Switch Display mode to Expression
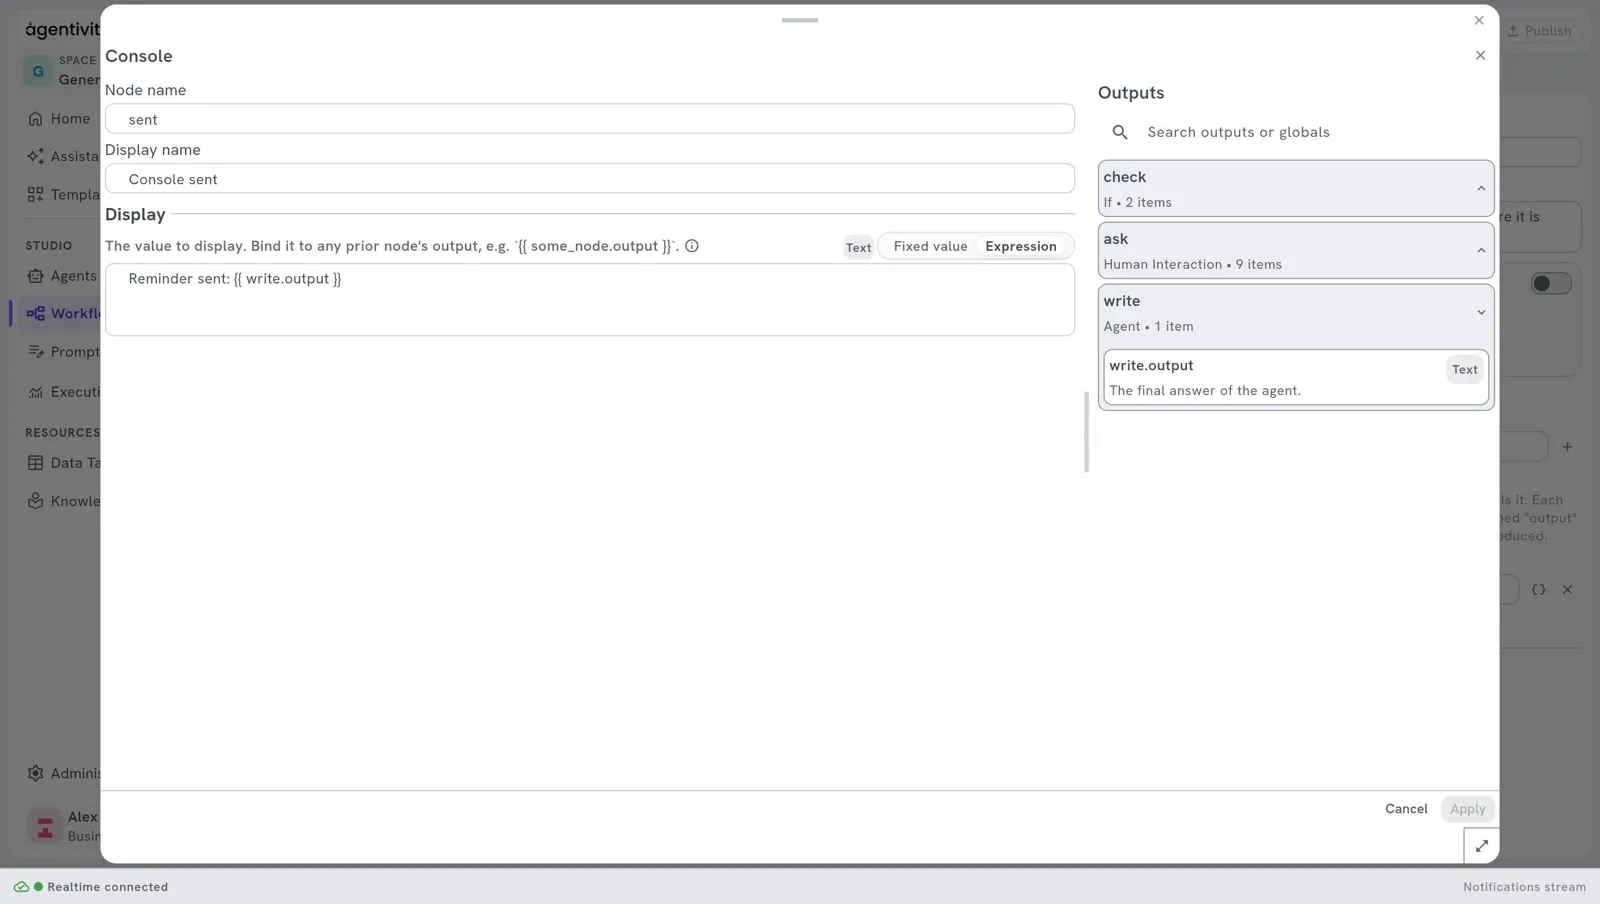This screenshot has width=1600, height=904. [x=1020, y=246]
